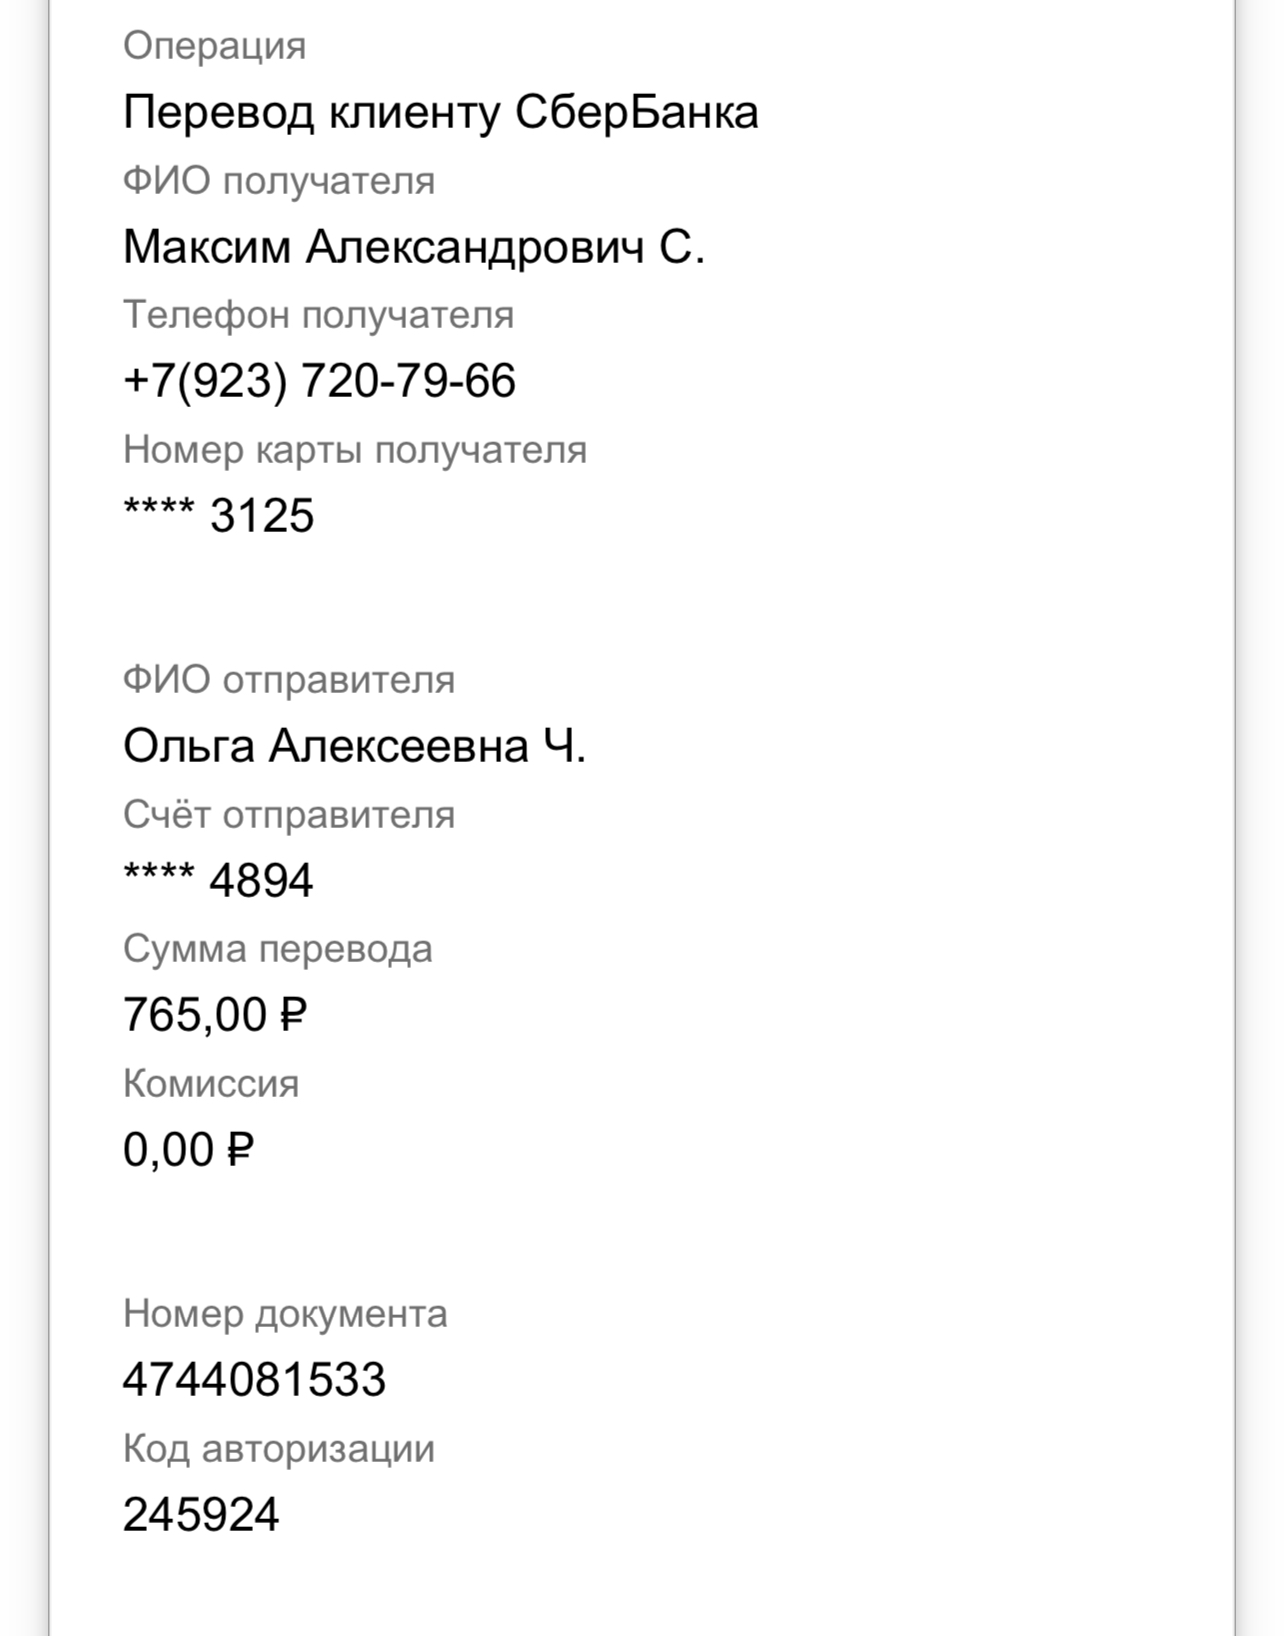Select document number 4744081533
Image resolution: width=1284 pixels, height=1636 pixels.
click(254, 1380)
